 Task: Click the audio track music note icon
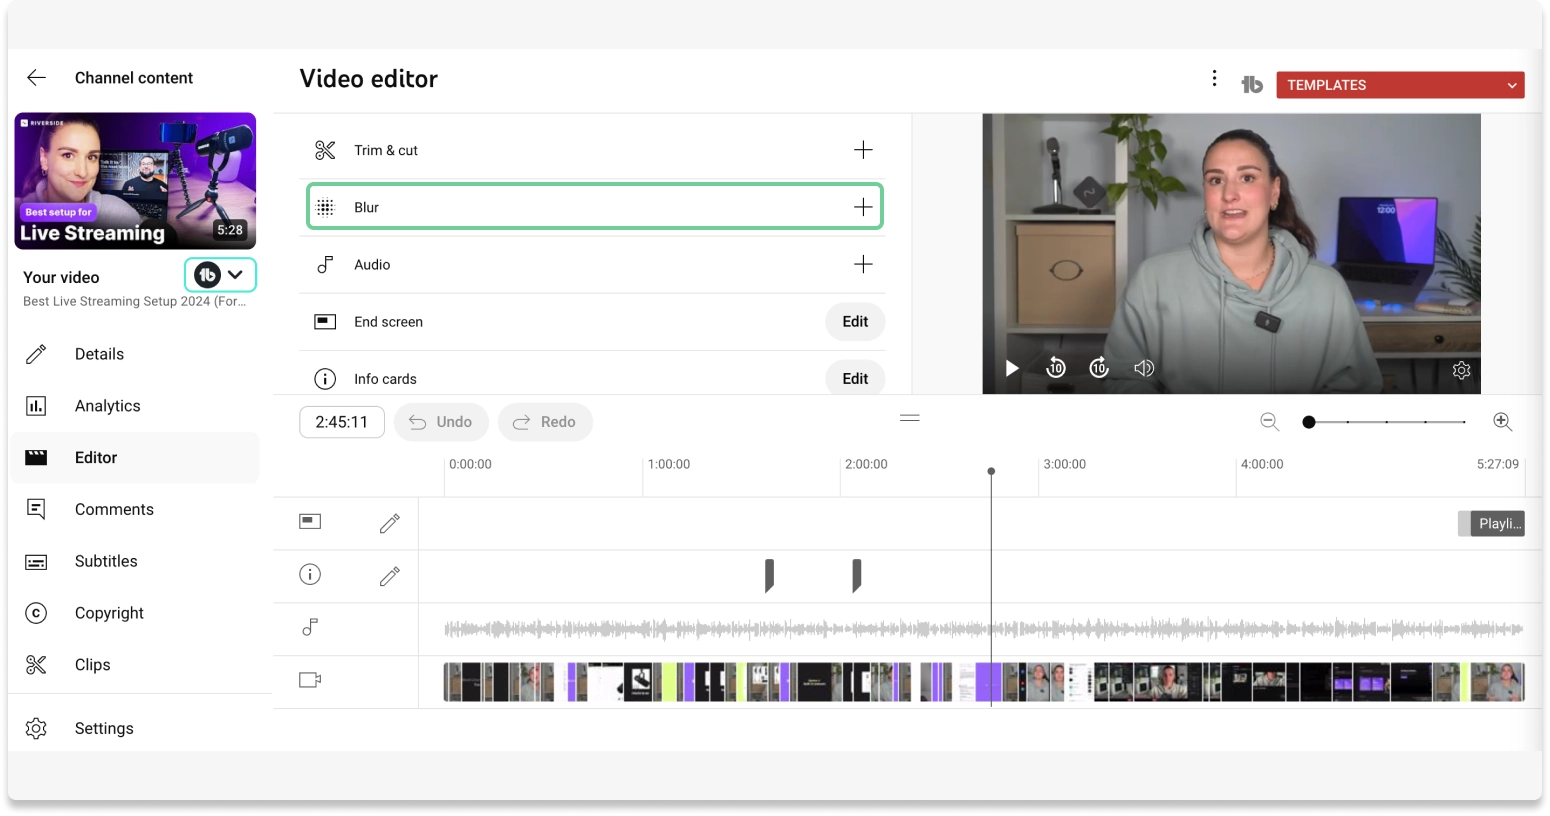tap(310, 627)
